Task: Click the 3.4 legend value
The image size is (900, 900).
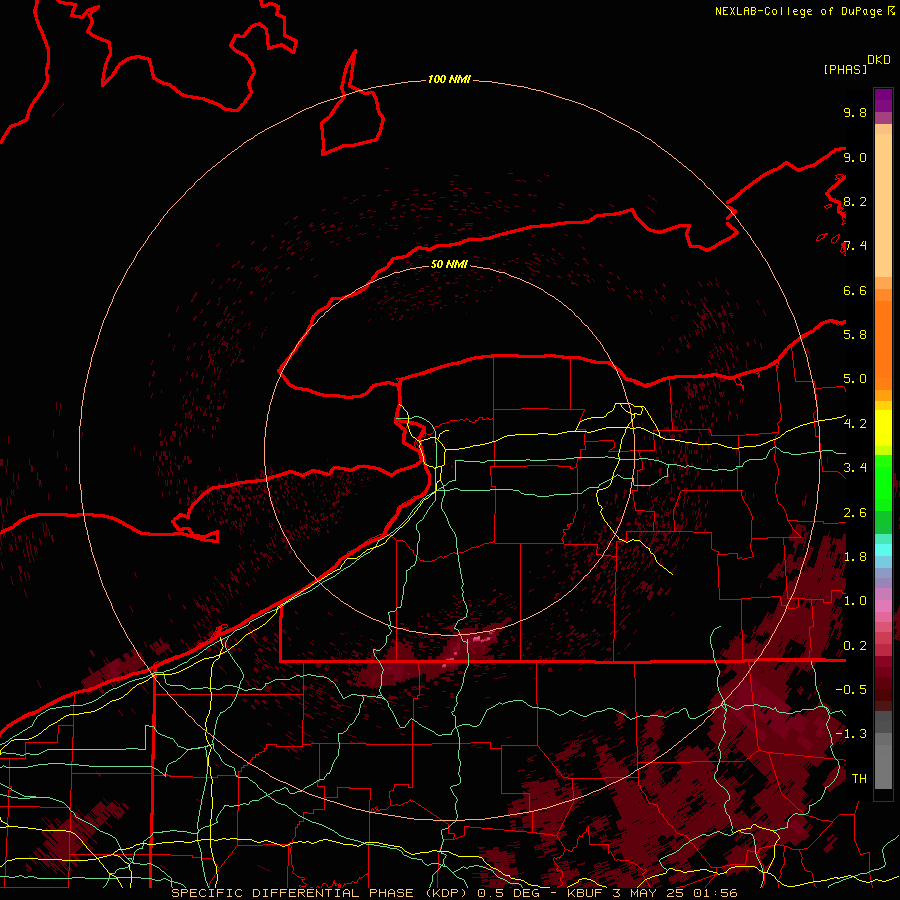Action: click(855, 467)
